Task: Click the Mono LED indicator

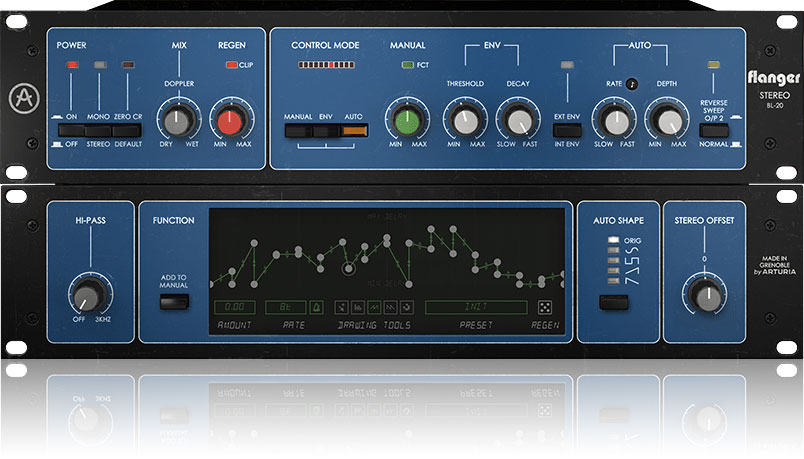Action: point(100,65)
